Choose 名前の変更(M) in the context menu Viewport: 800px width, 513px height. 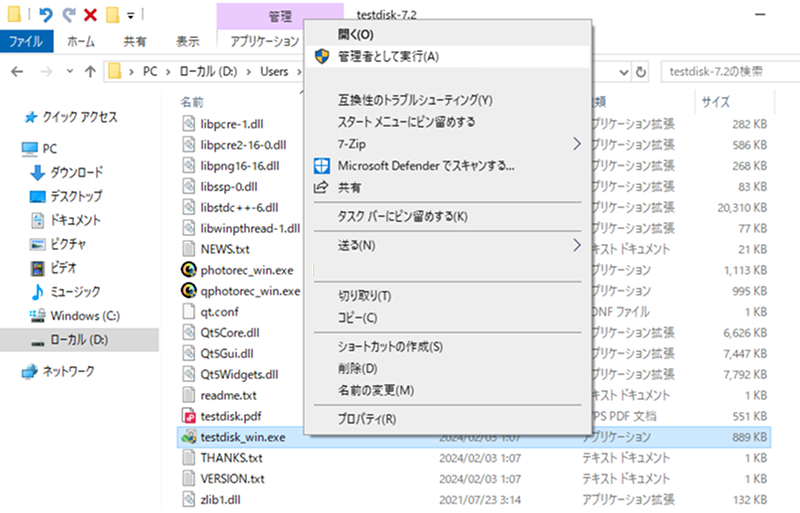(x=447, y=390)
